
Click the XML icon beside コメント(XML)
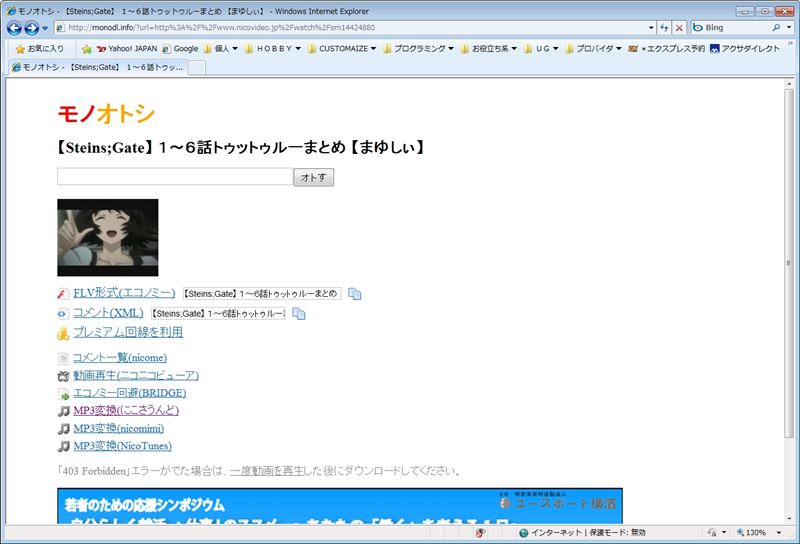(62, 314)
